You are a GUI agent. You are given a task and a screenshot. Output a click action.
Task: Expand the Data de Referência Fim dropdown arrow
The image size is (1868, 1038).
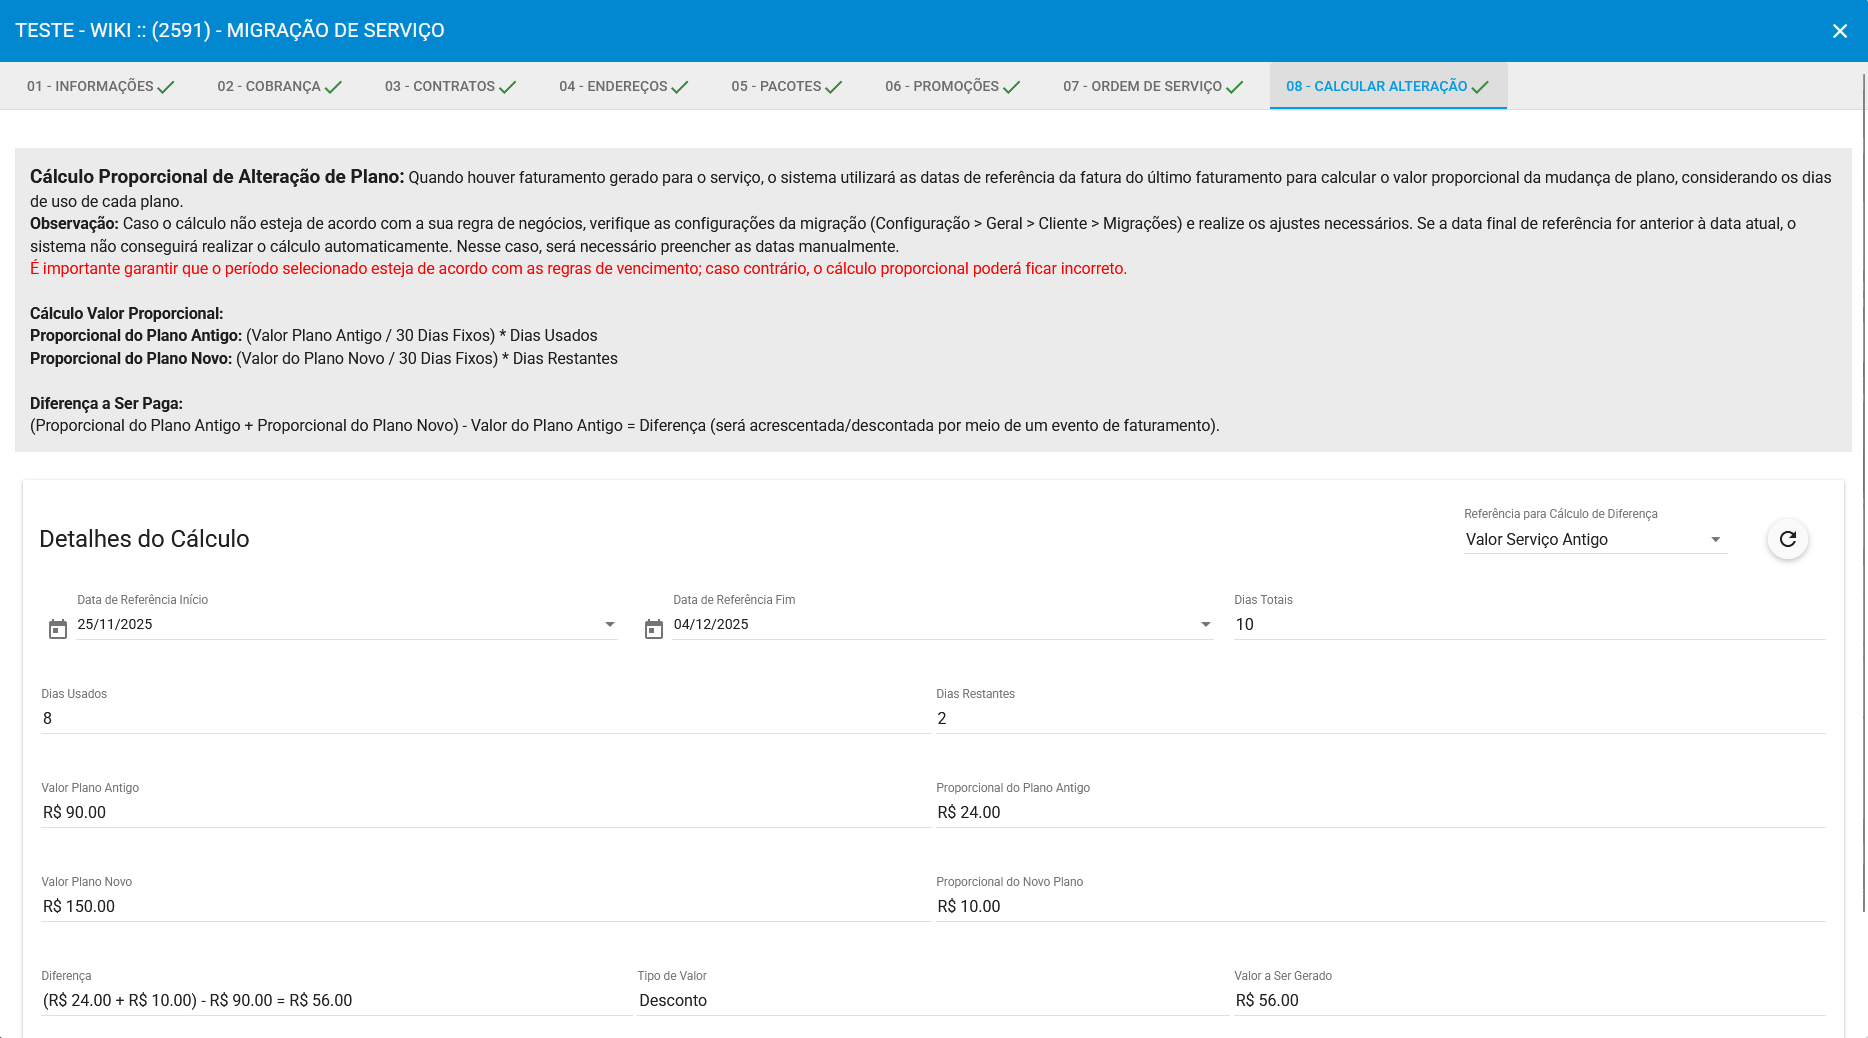(x=1205, y=624)
